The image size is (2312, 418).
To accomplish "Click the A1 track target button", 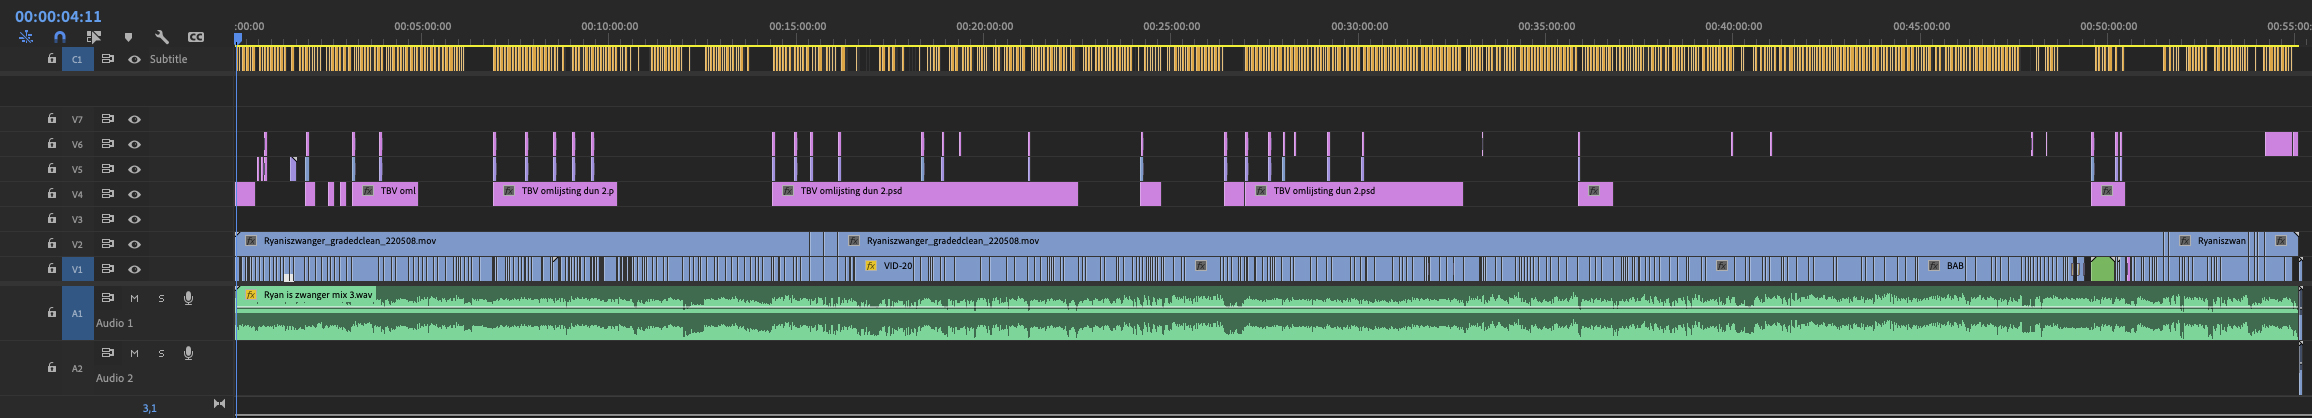I will 77,313.
